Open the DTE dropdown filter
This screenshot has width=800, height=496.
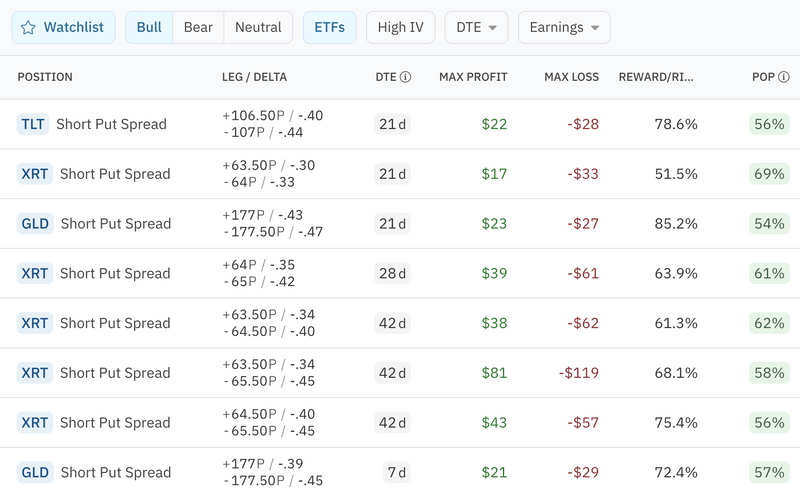477,28
